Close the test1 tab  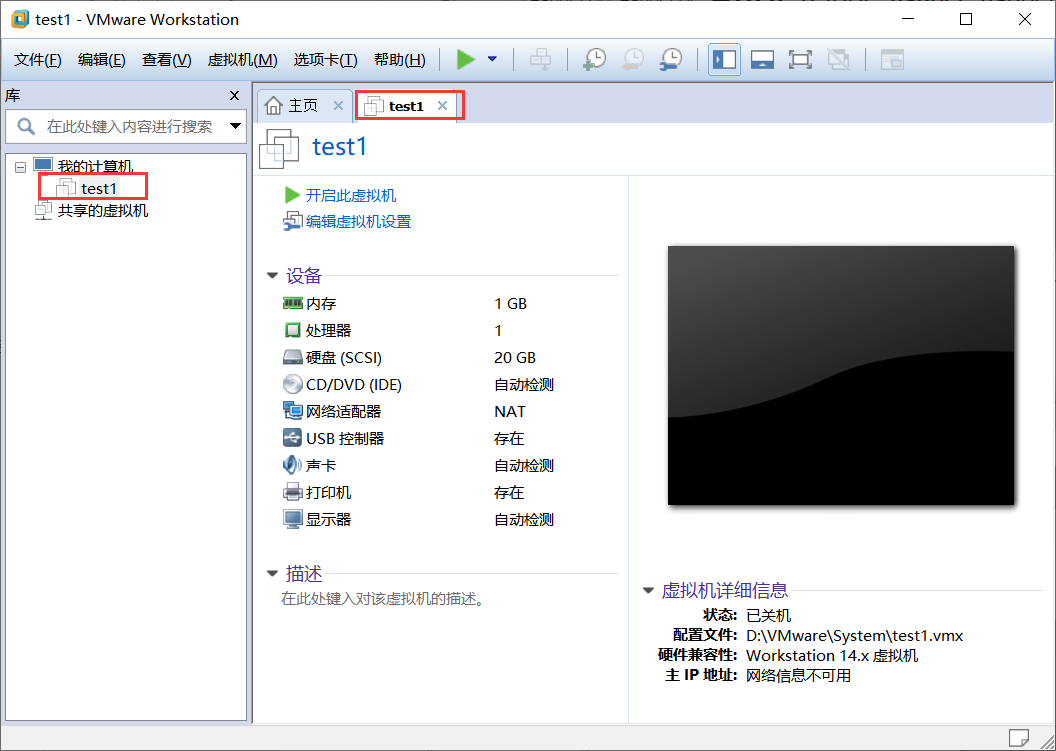pos(442,106)
